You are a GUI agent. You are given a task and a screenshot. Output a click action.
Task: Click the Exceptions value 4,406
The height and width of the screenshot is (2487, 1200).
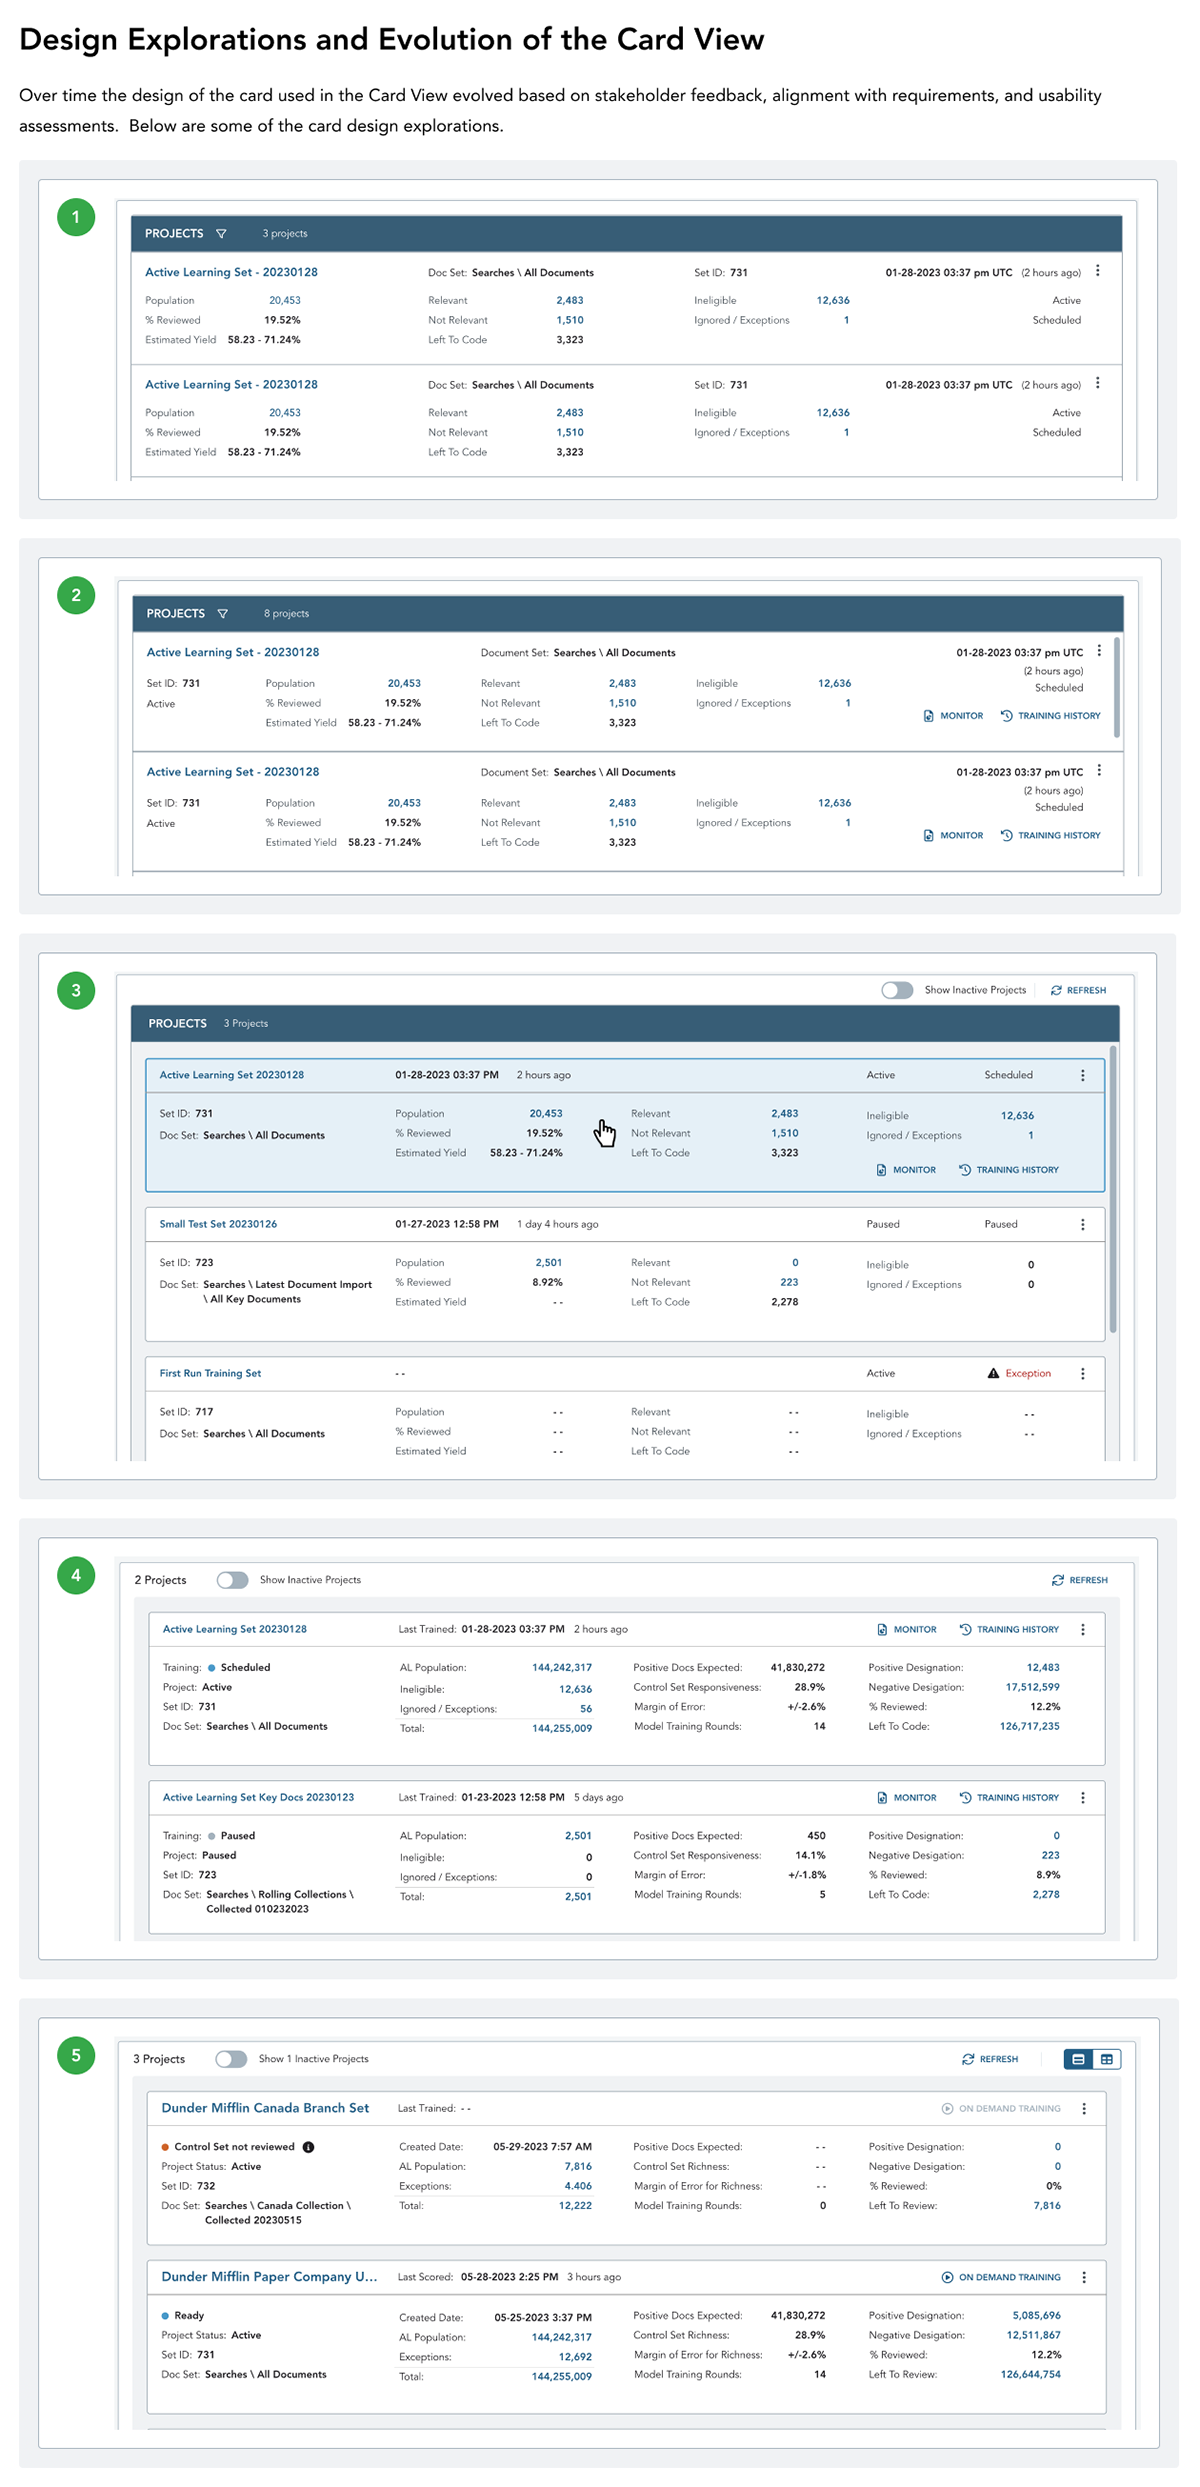click(578, 2186)
